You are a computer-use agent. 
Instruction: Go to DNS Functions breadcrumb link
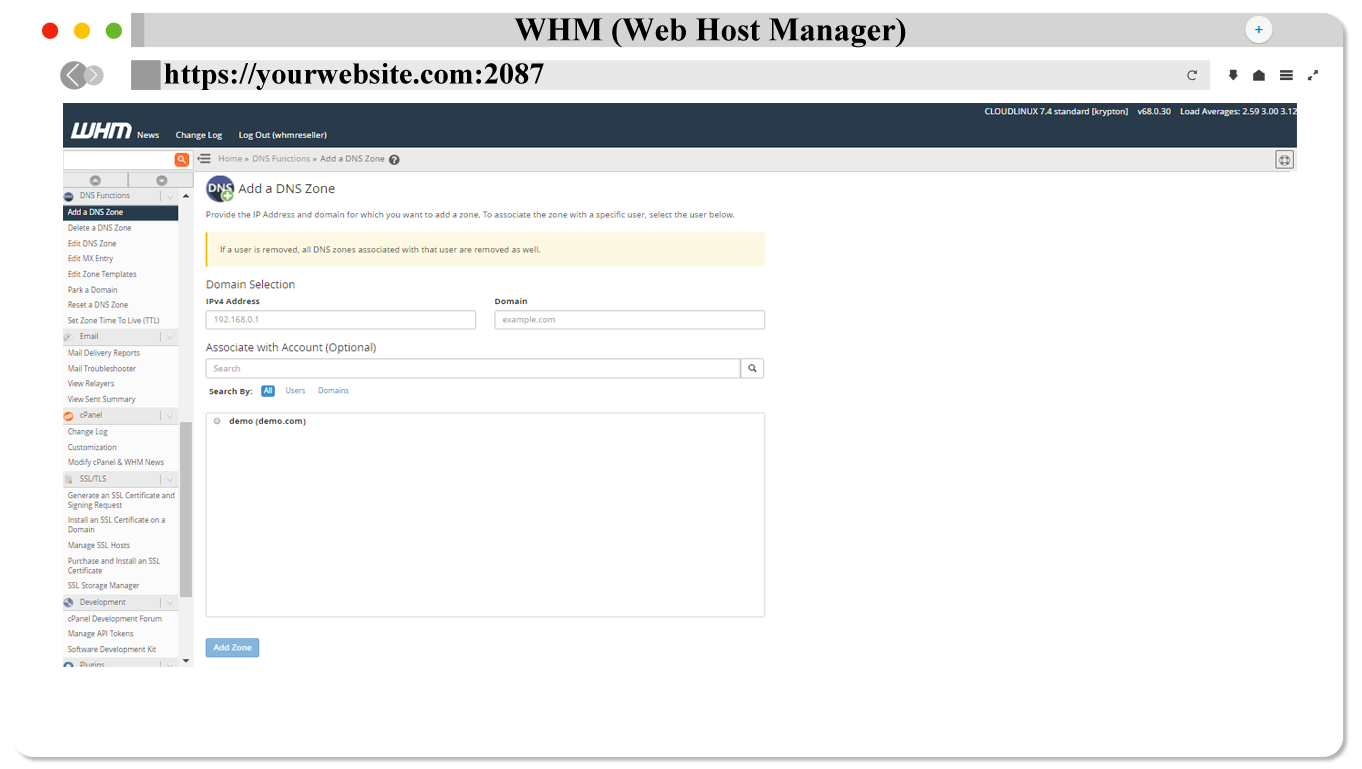(282, 159)
